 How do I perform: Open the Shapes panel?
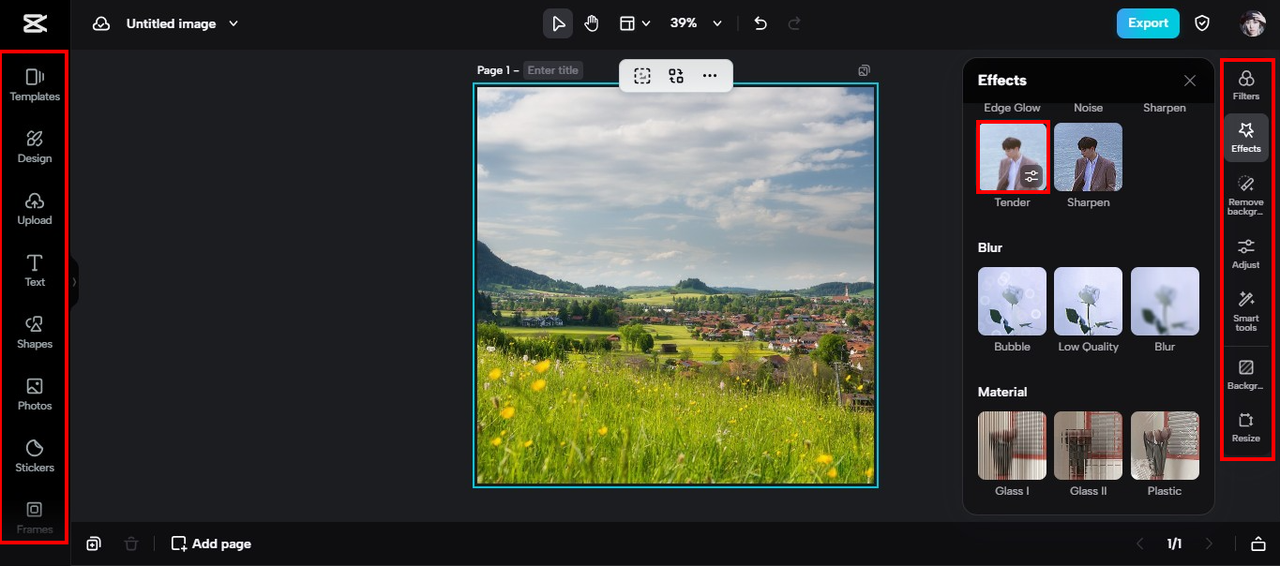pyautogui.click(x=35, y=333)
